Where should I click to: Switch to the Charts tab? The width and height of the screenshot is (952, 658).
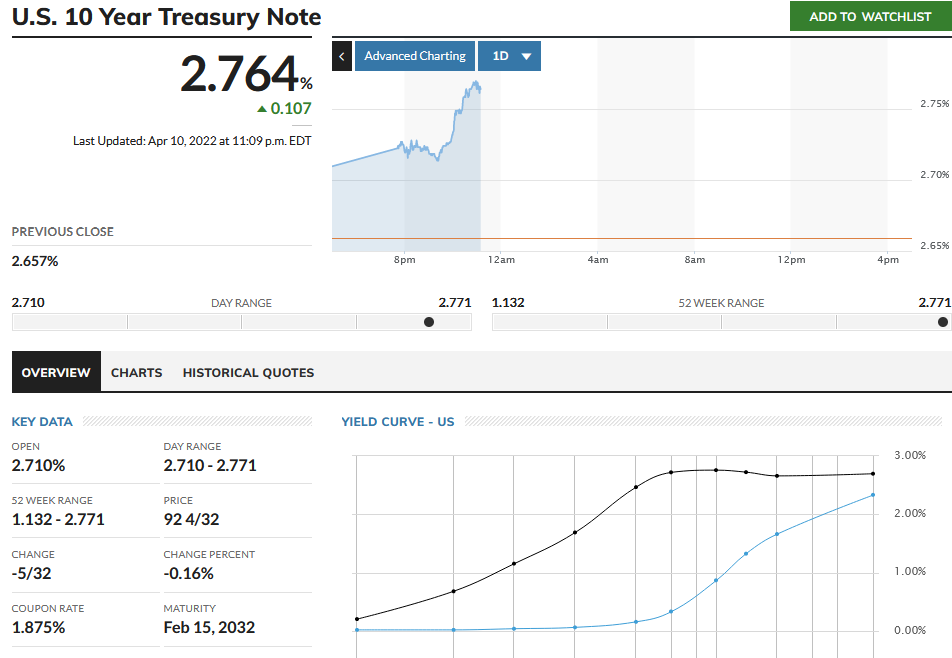click(137, 372)
